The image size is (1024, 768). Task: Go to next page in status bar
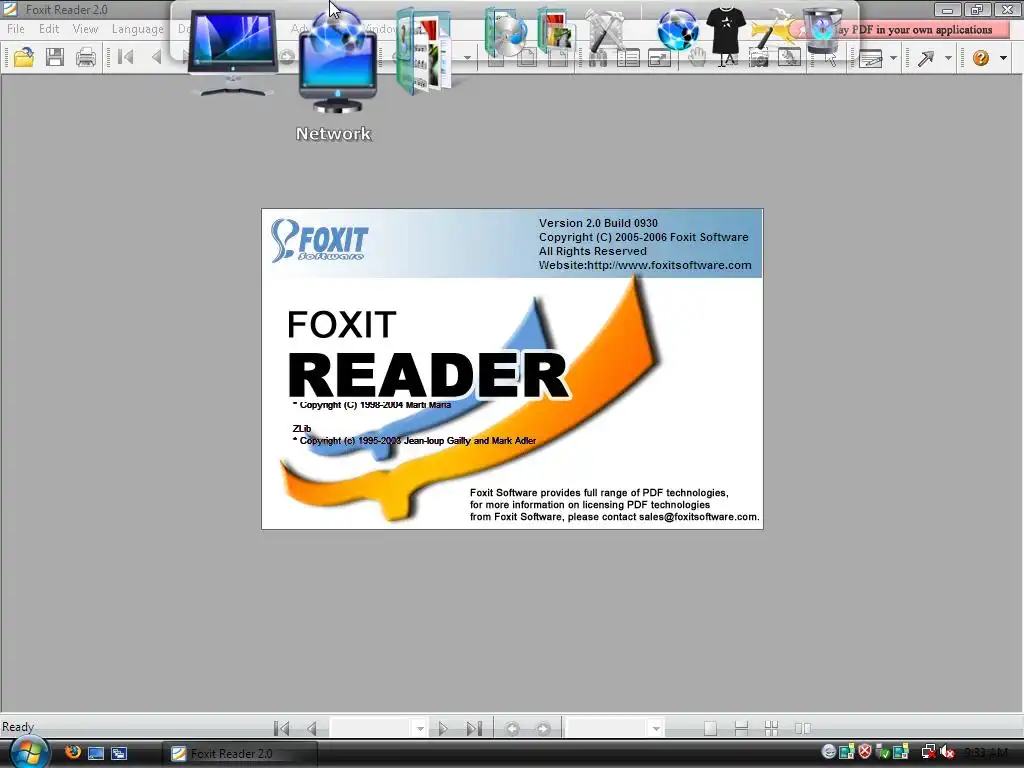[x=443, y=728]
